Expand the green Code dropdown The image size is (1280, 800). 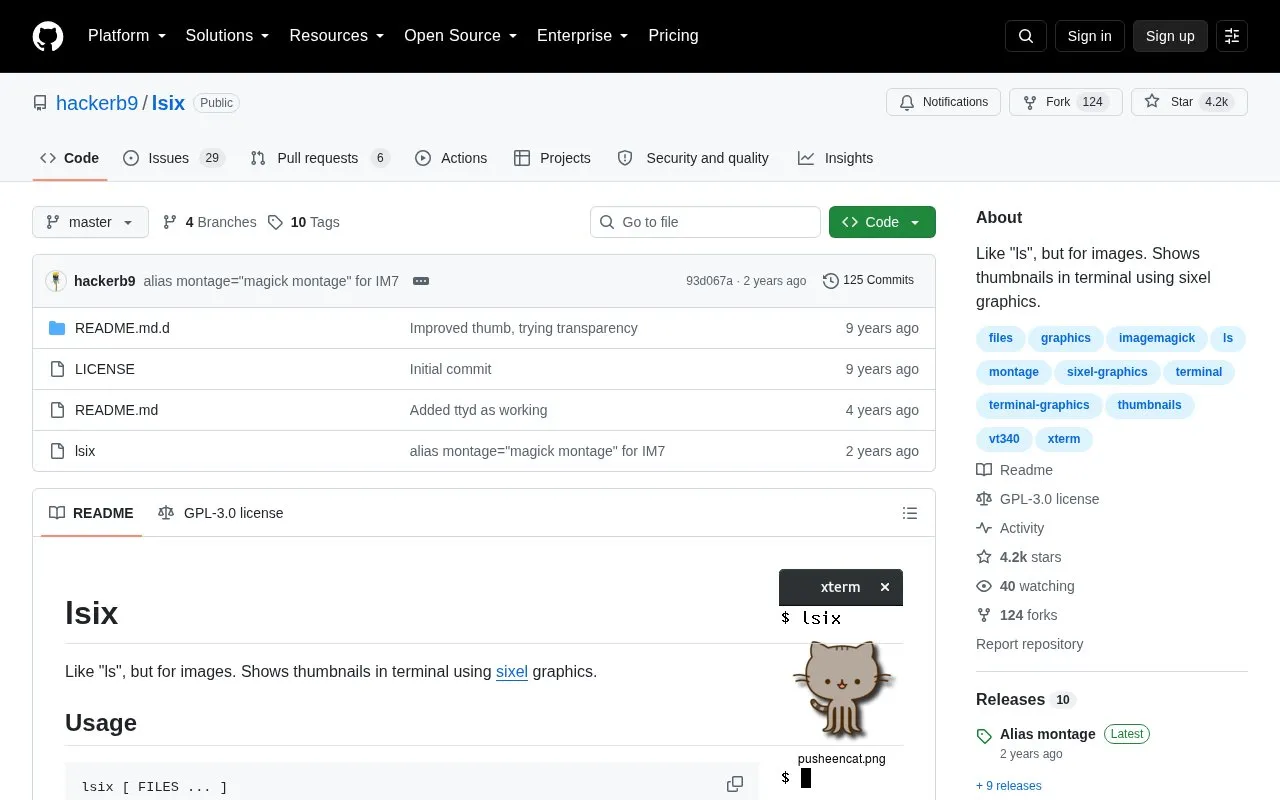pyautogui.click(x=882, y=222)
